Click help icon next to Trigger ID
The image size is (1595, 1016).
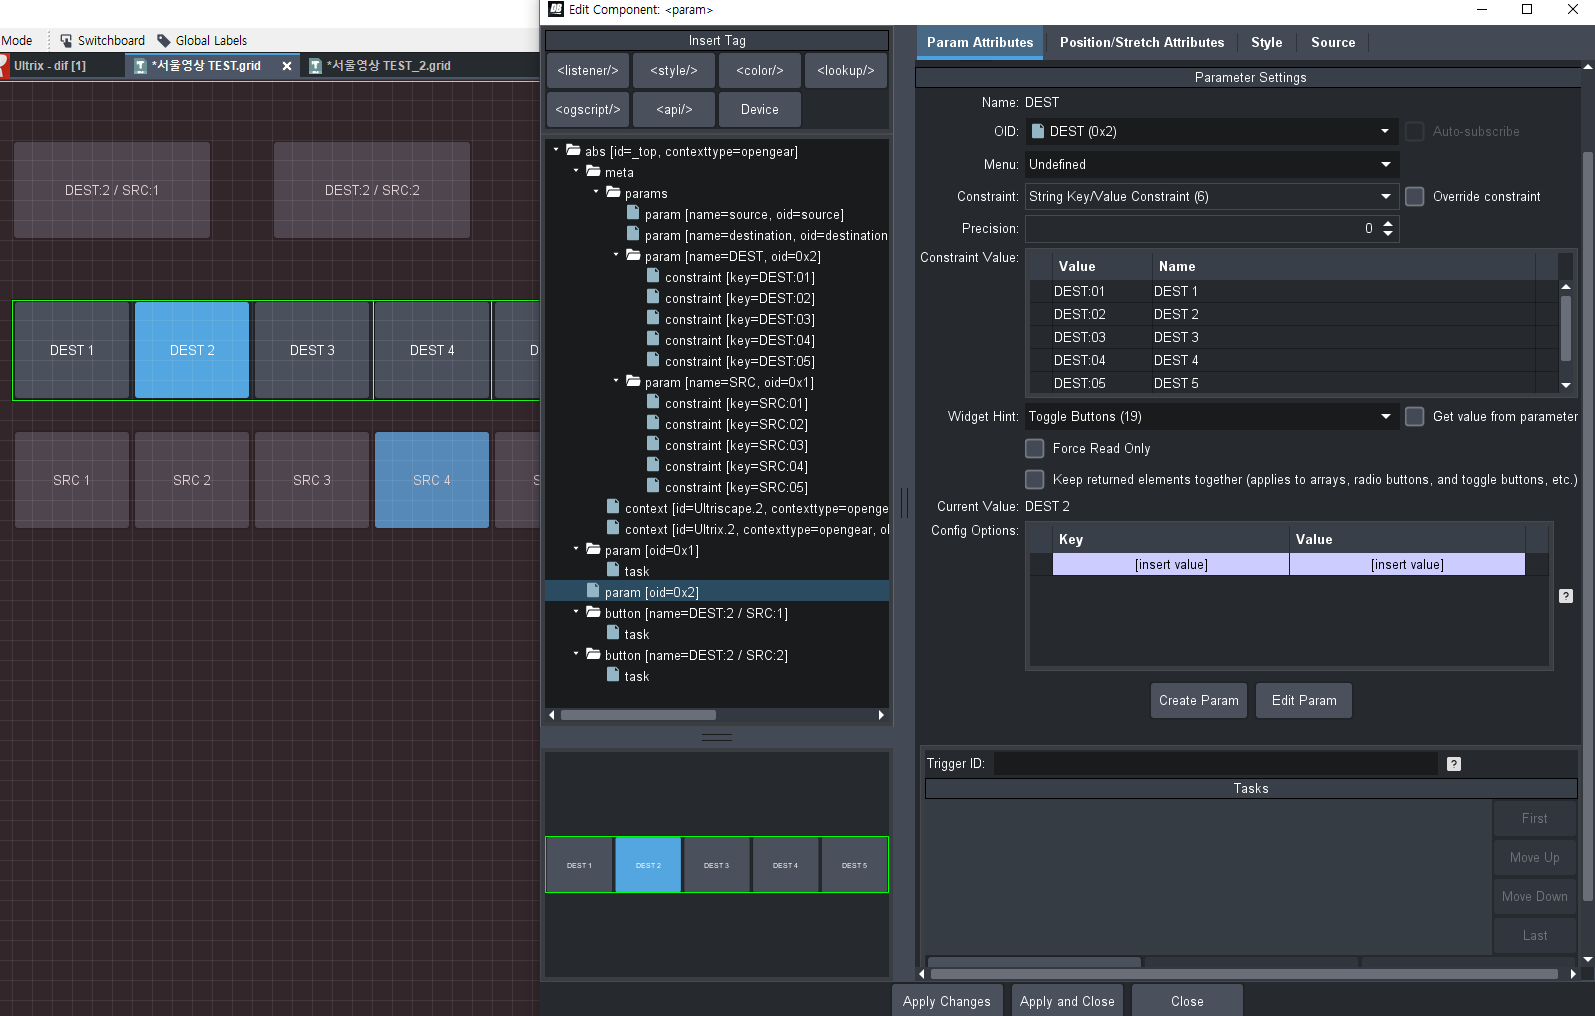[x=1454, y=764]
